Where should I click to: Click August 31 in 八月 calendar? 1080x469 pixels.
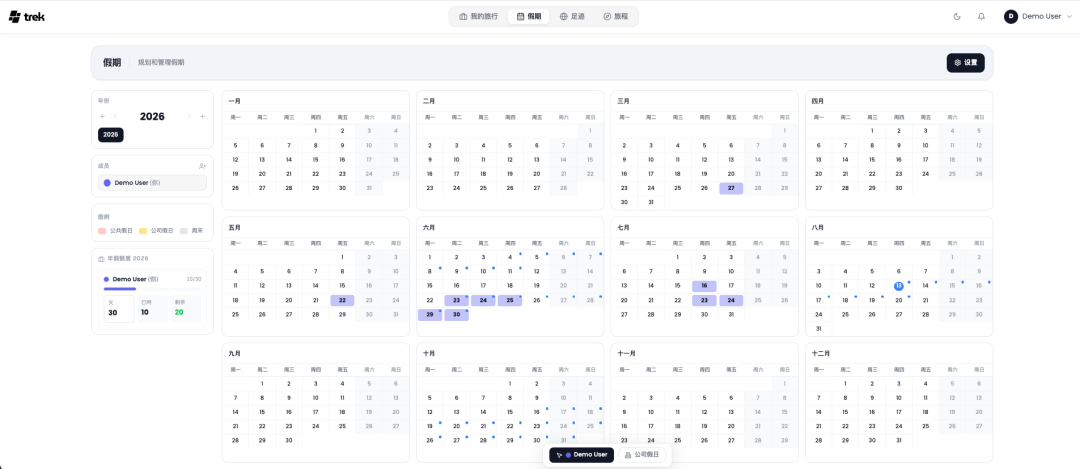click(x=818, y=329)
